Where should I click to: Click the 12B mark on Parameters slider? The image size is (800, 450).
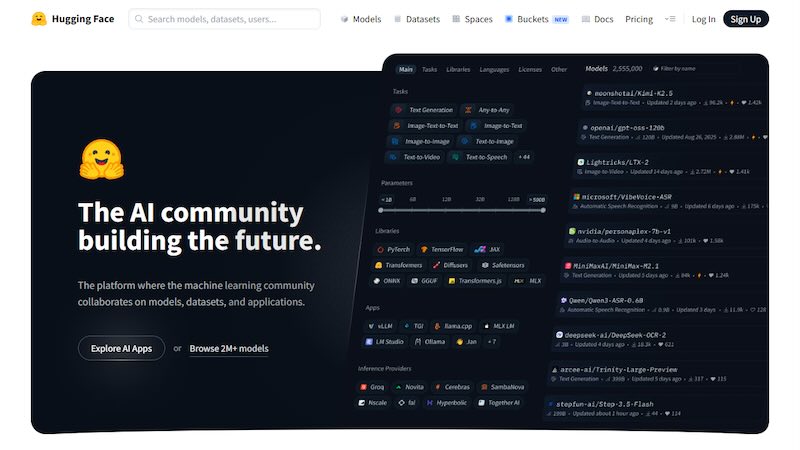pyautogui.click(x=446, y=199)
